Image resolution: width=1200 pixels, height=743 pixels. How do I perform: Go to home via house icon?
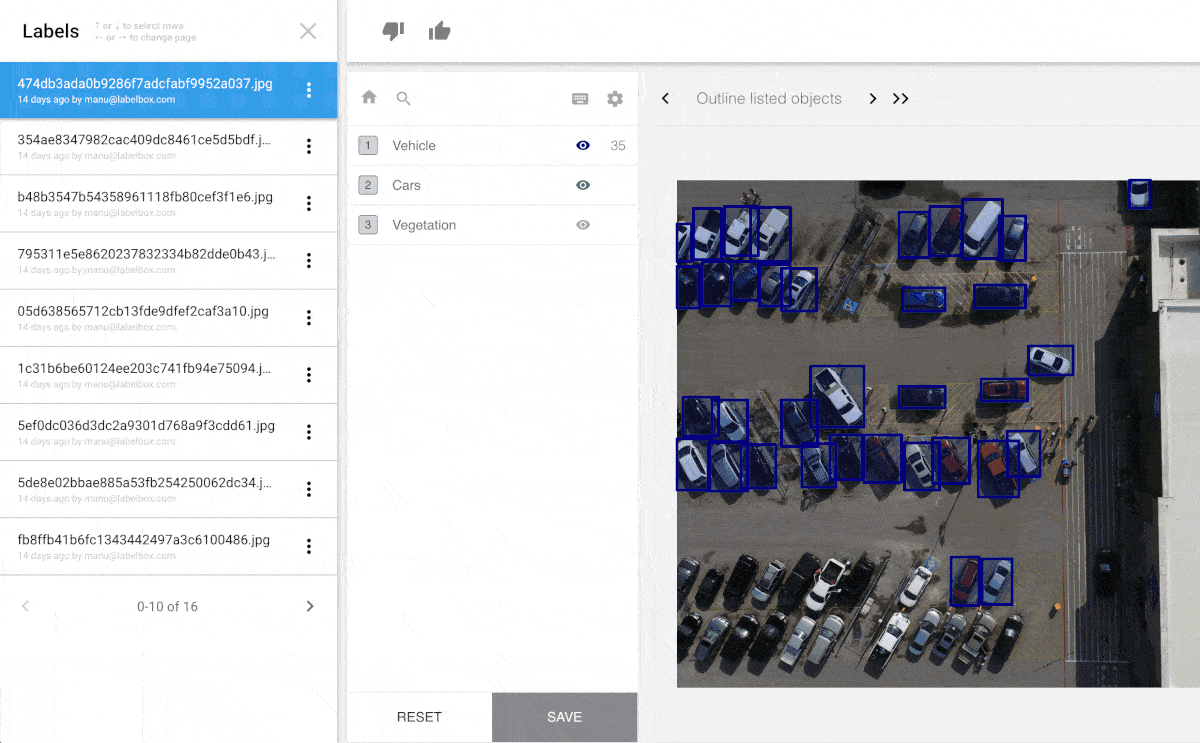pos(369,98)
